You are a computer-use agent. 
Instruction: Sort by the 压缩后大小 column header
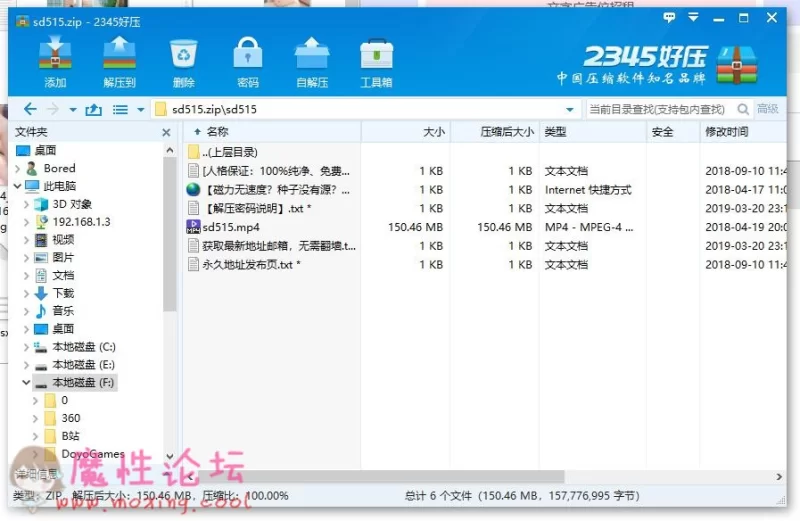tap(495, 132)
